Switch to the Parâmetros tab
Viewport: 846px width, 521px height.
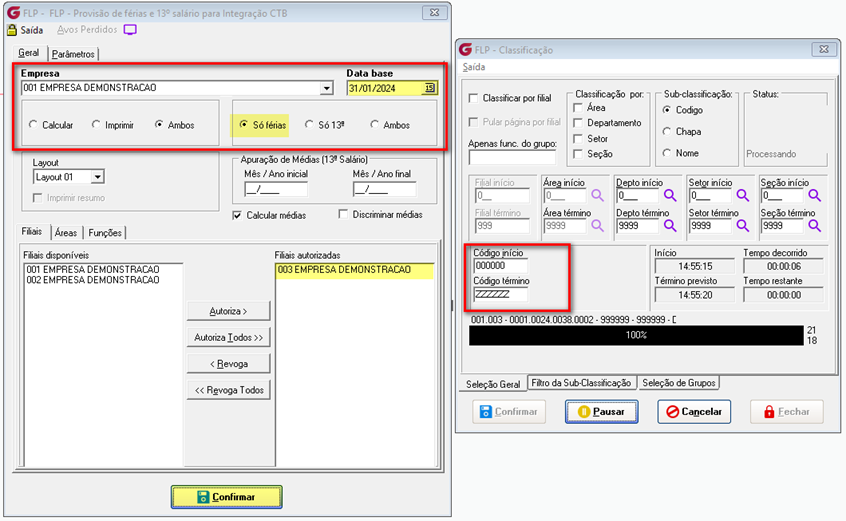pos(73,54)
